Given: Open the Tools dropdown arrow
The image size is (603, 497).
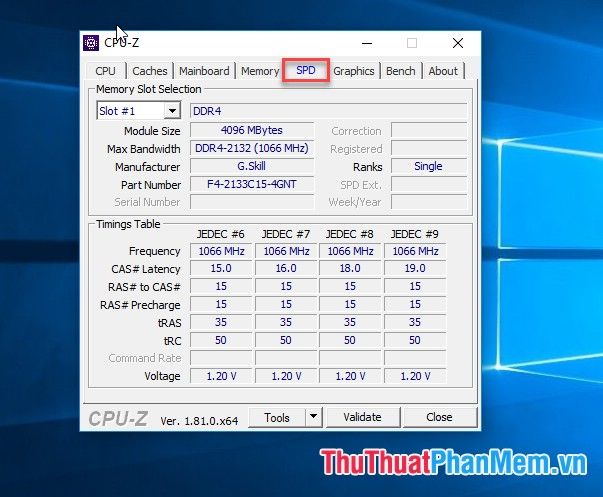Looking at the screenshot, I should (313, 417).
